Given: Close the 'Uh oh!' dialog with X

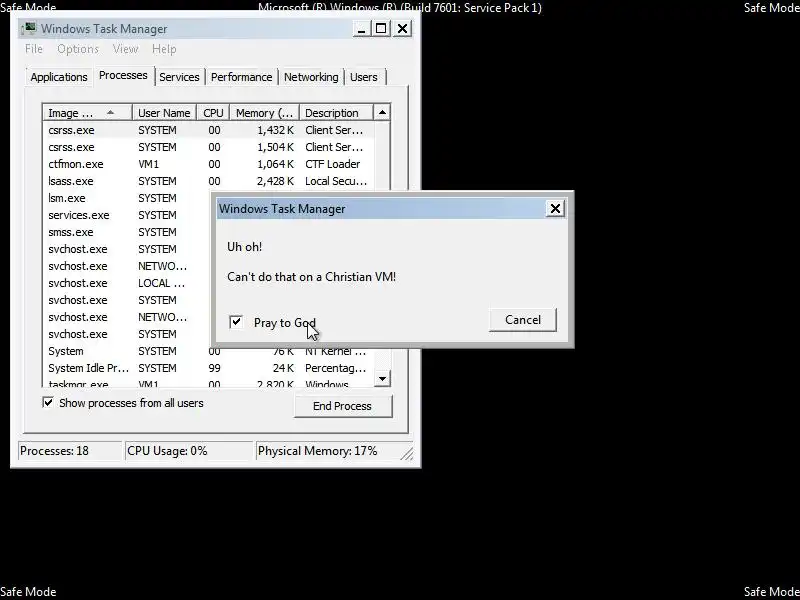Looking at the screenshot, I should 555,209.
